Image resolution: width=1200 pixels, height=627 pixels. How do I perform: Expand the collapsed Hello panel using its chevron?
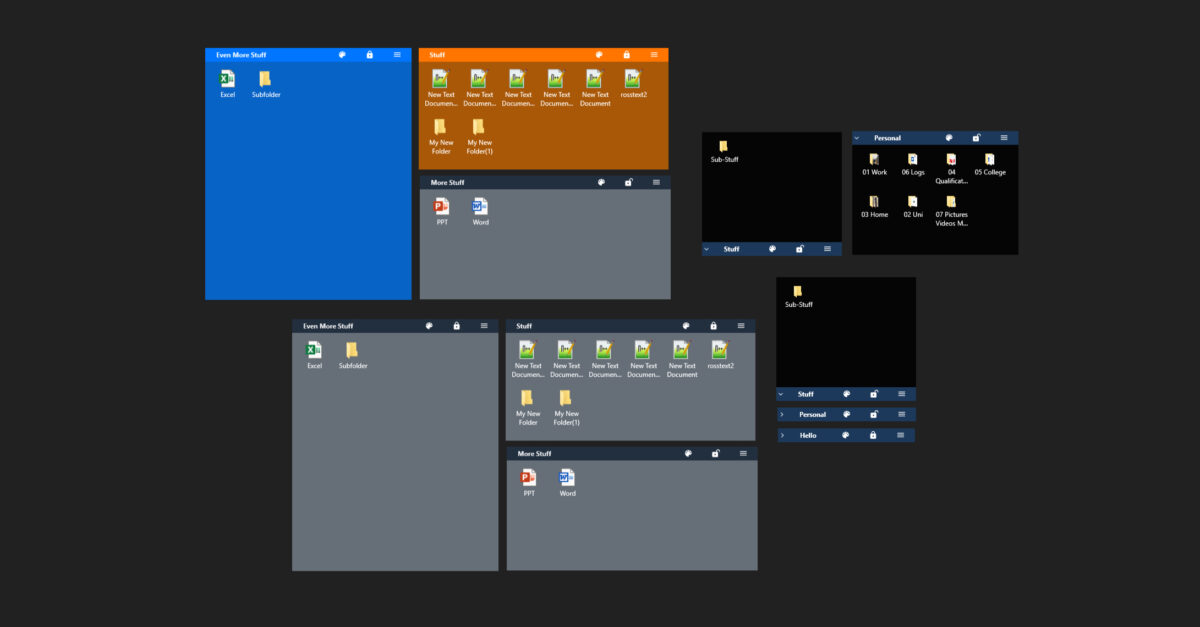[x=782, y=436]
